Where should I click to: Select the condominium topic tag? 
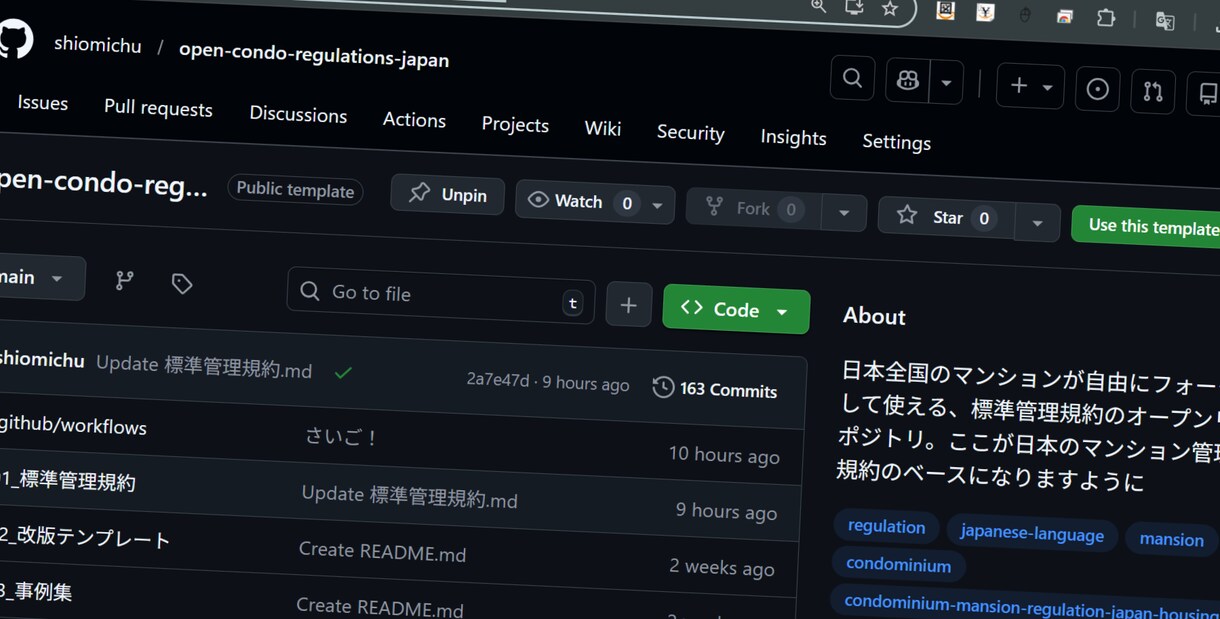pyautogui.click(x=898, y=565)
